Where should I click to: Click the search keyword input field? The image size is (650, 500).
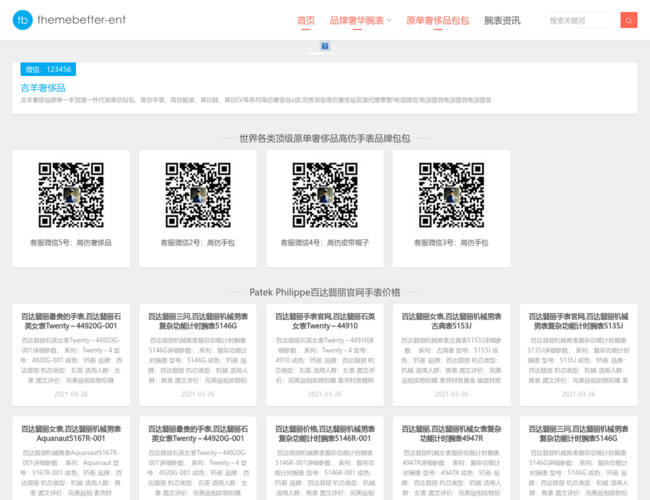tap(583, 20)
